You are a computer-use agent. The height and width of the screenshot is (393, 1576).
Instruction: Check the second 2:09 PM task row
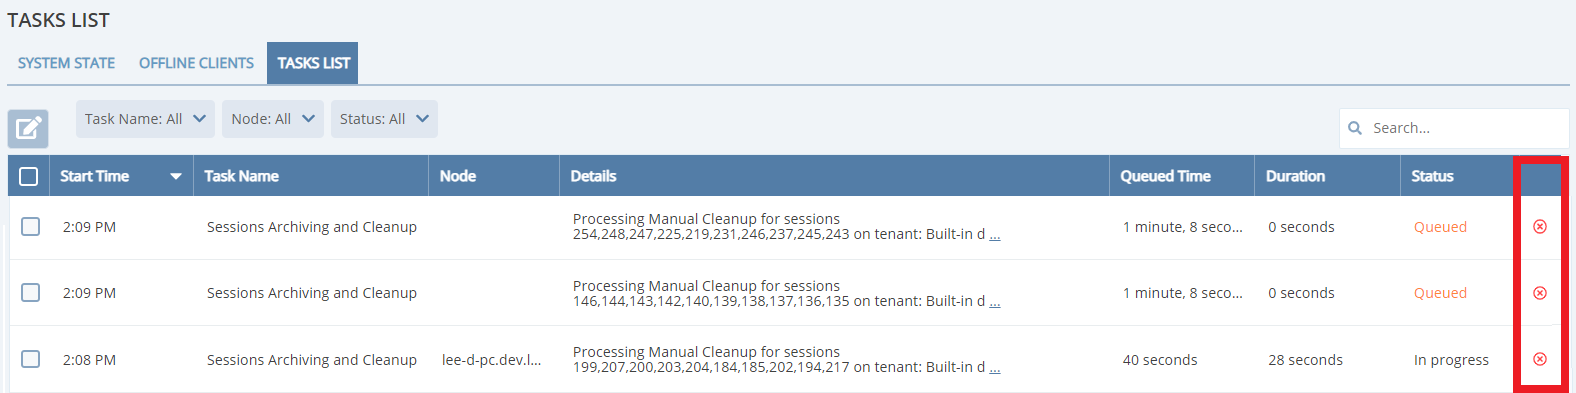(x=31, y=293)
